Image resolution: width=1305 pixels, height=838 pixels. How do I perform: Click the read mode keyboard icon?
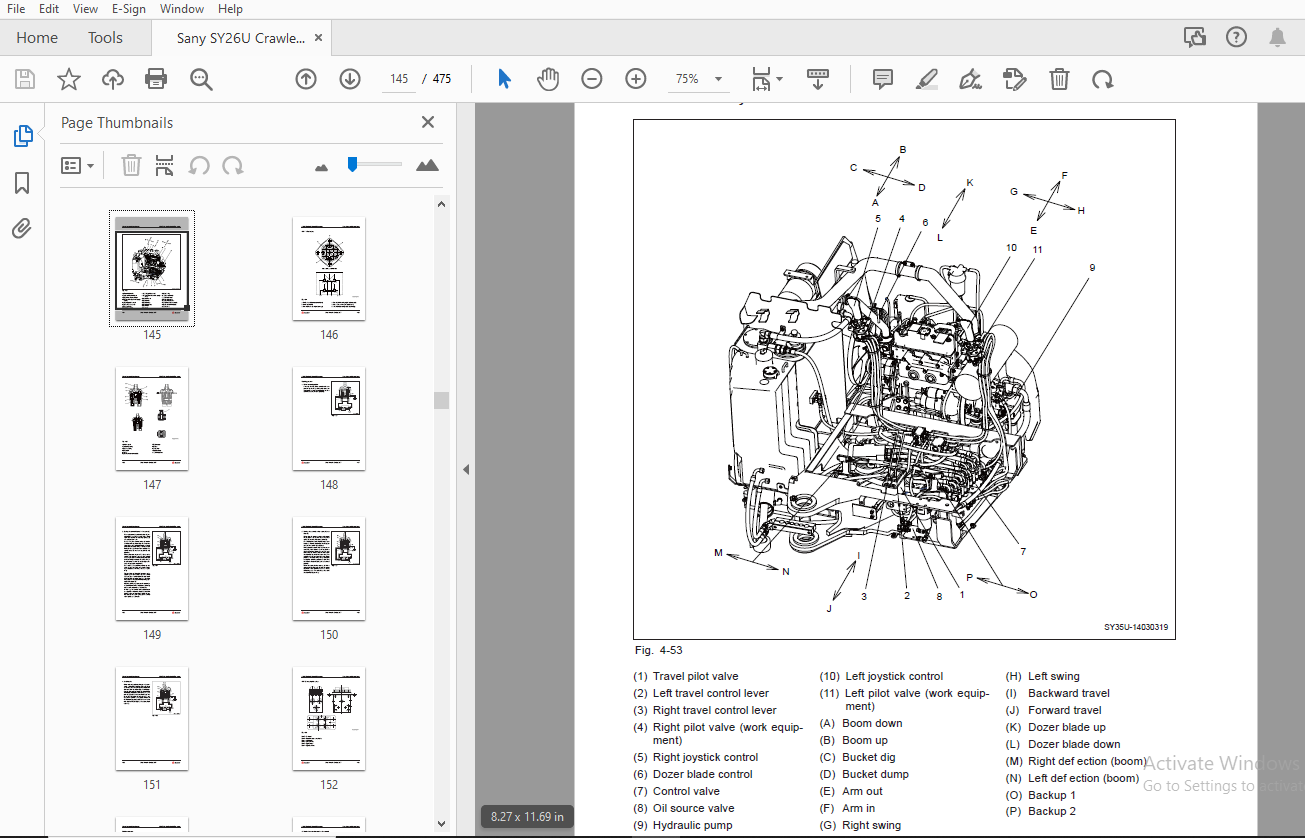coord(818,79)
